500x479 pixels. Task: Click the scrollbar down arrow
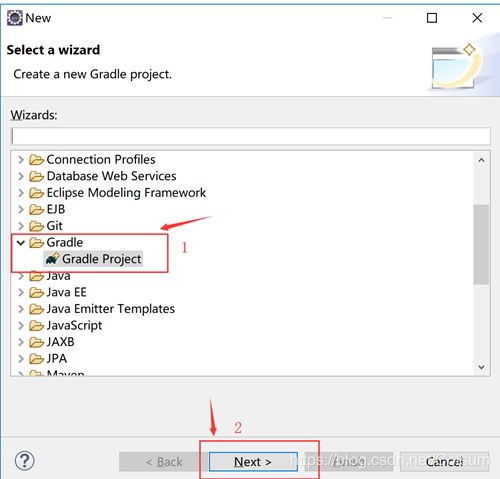tap(481, 367)
